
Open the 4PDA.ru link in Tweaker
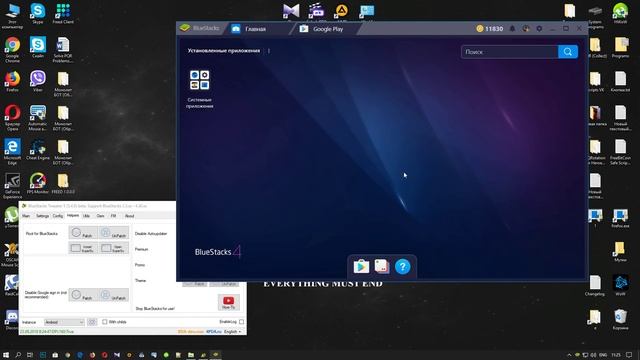pyautogui.click(x=213, y=332)
